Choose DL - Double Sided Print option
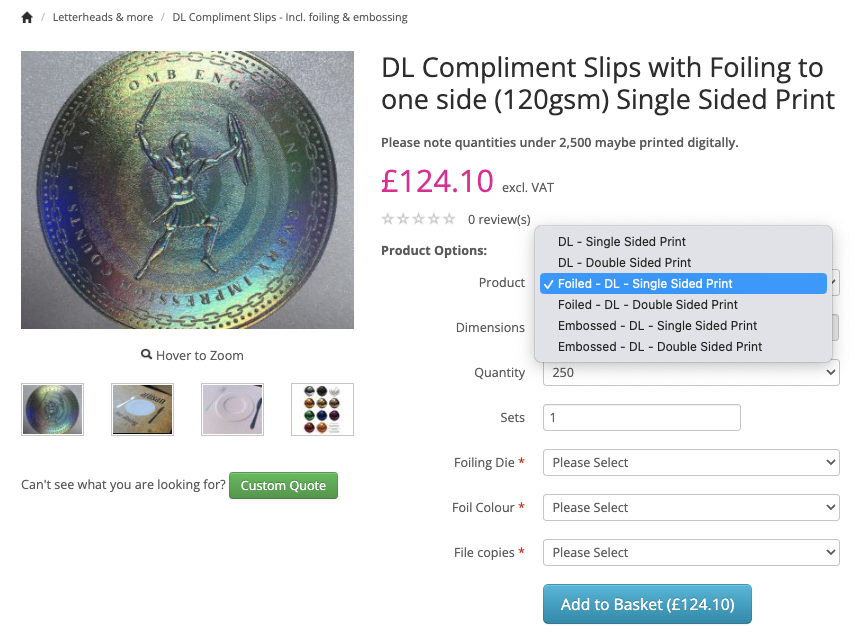864x643 pixels. [624, 263]
